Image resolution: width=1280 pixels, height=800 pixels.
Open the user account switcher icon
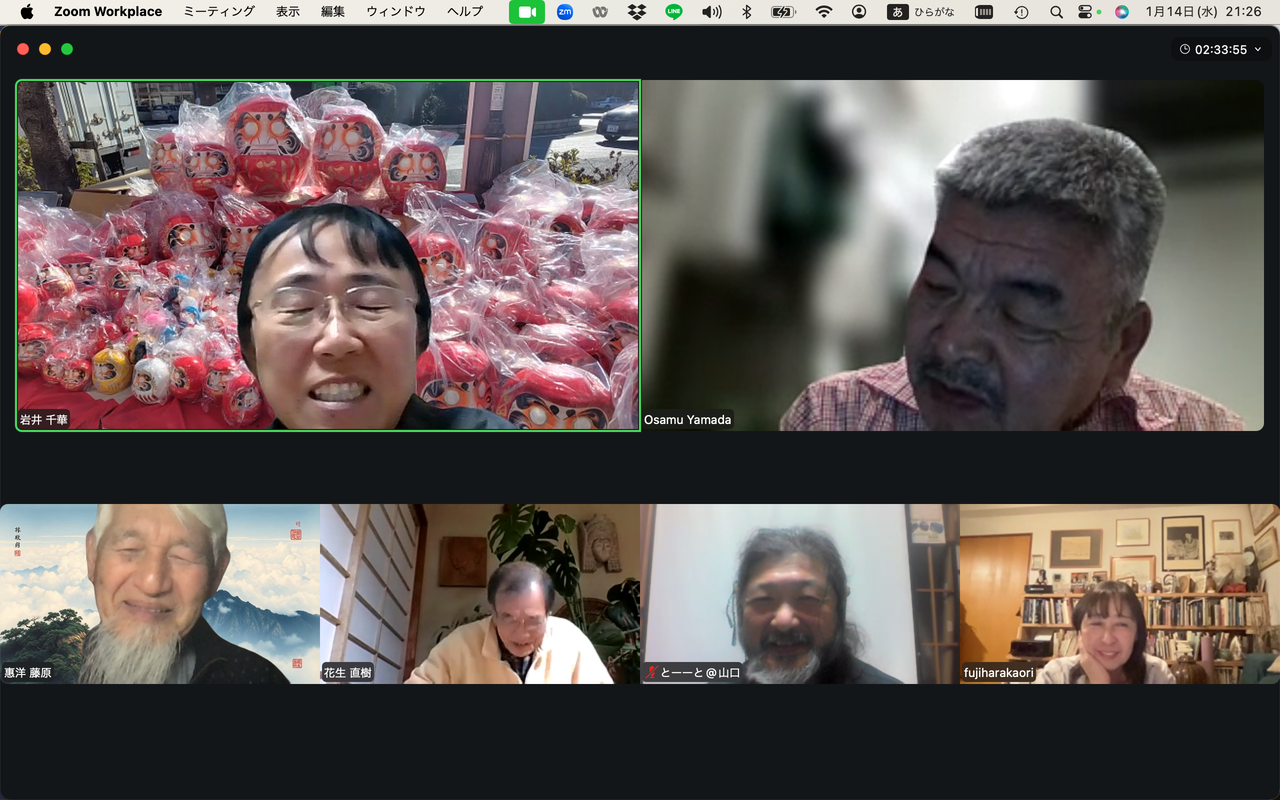(x=859, y=12)
